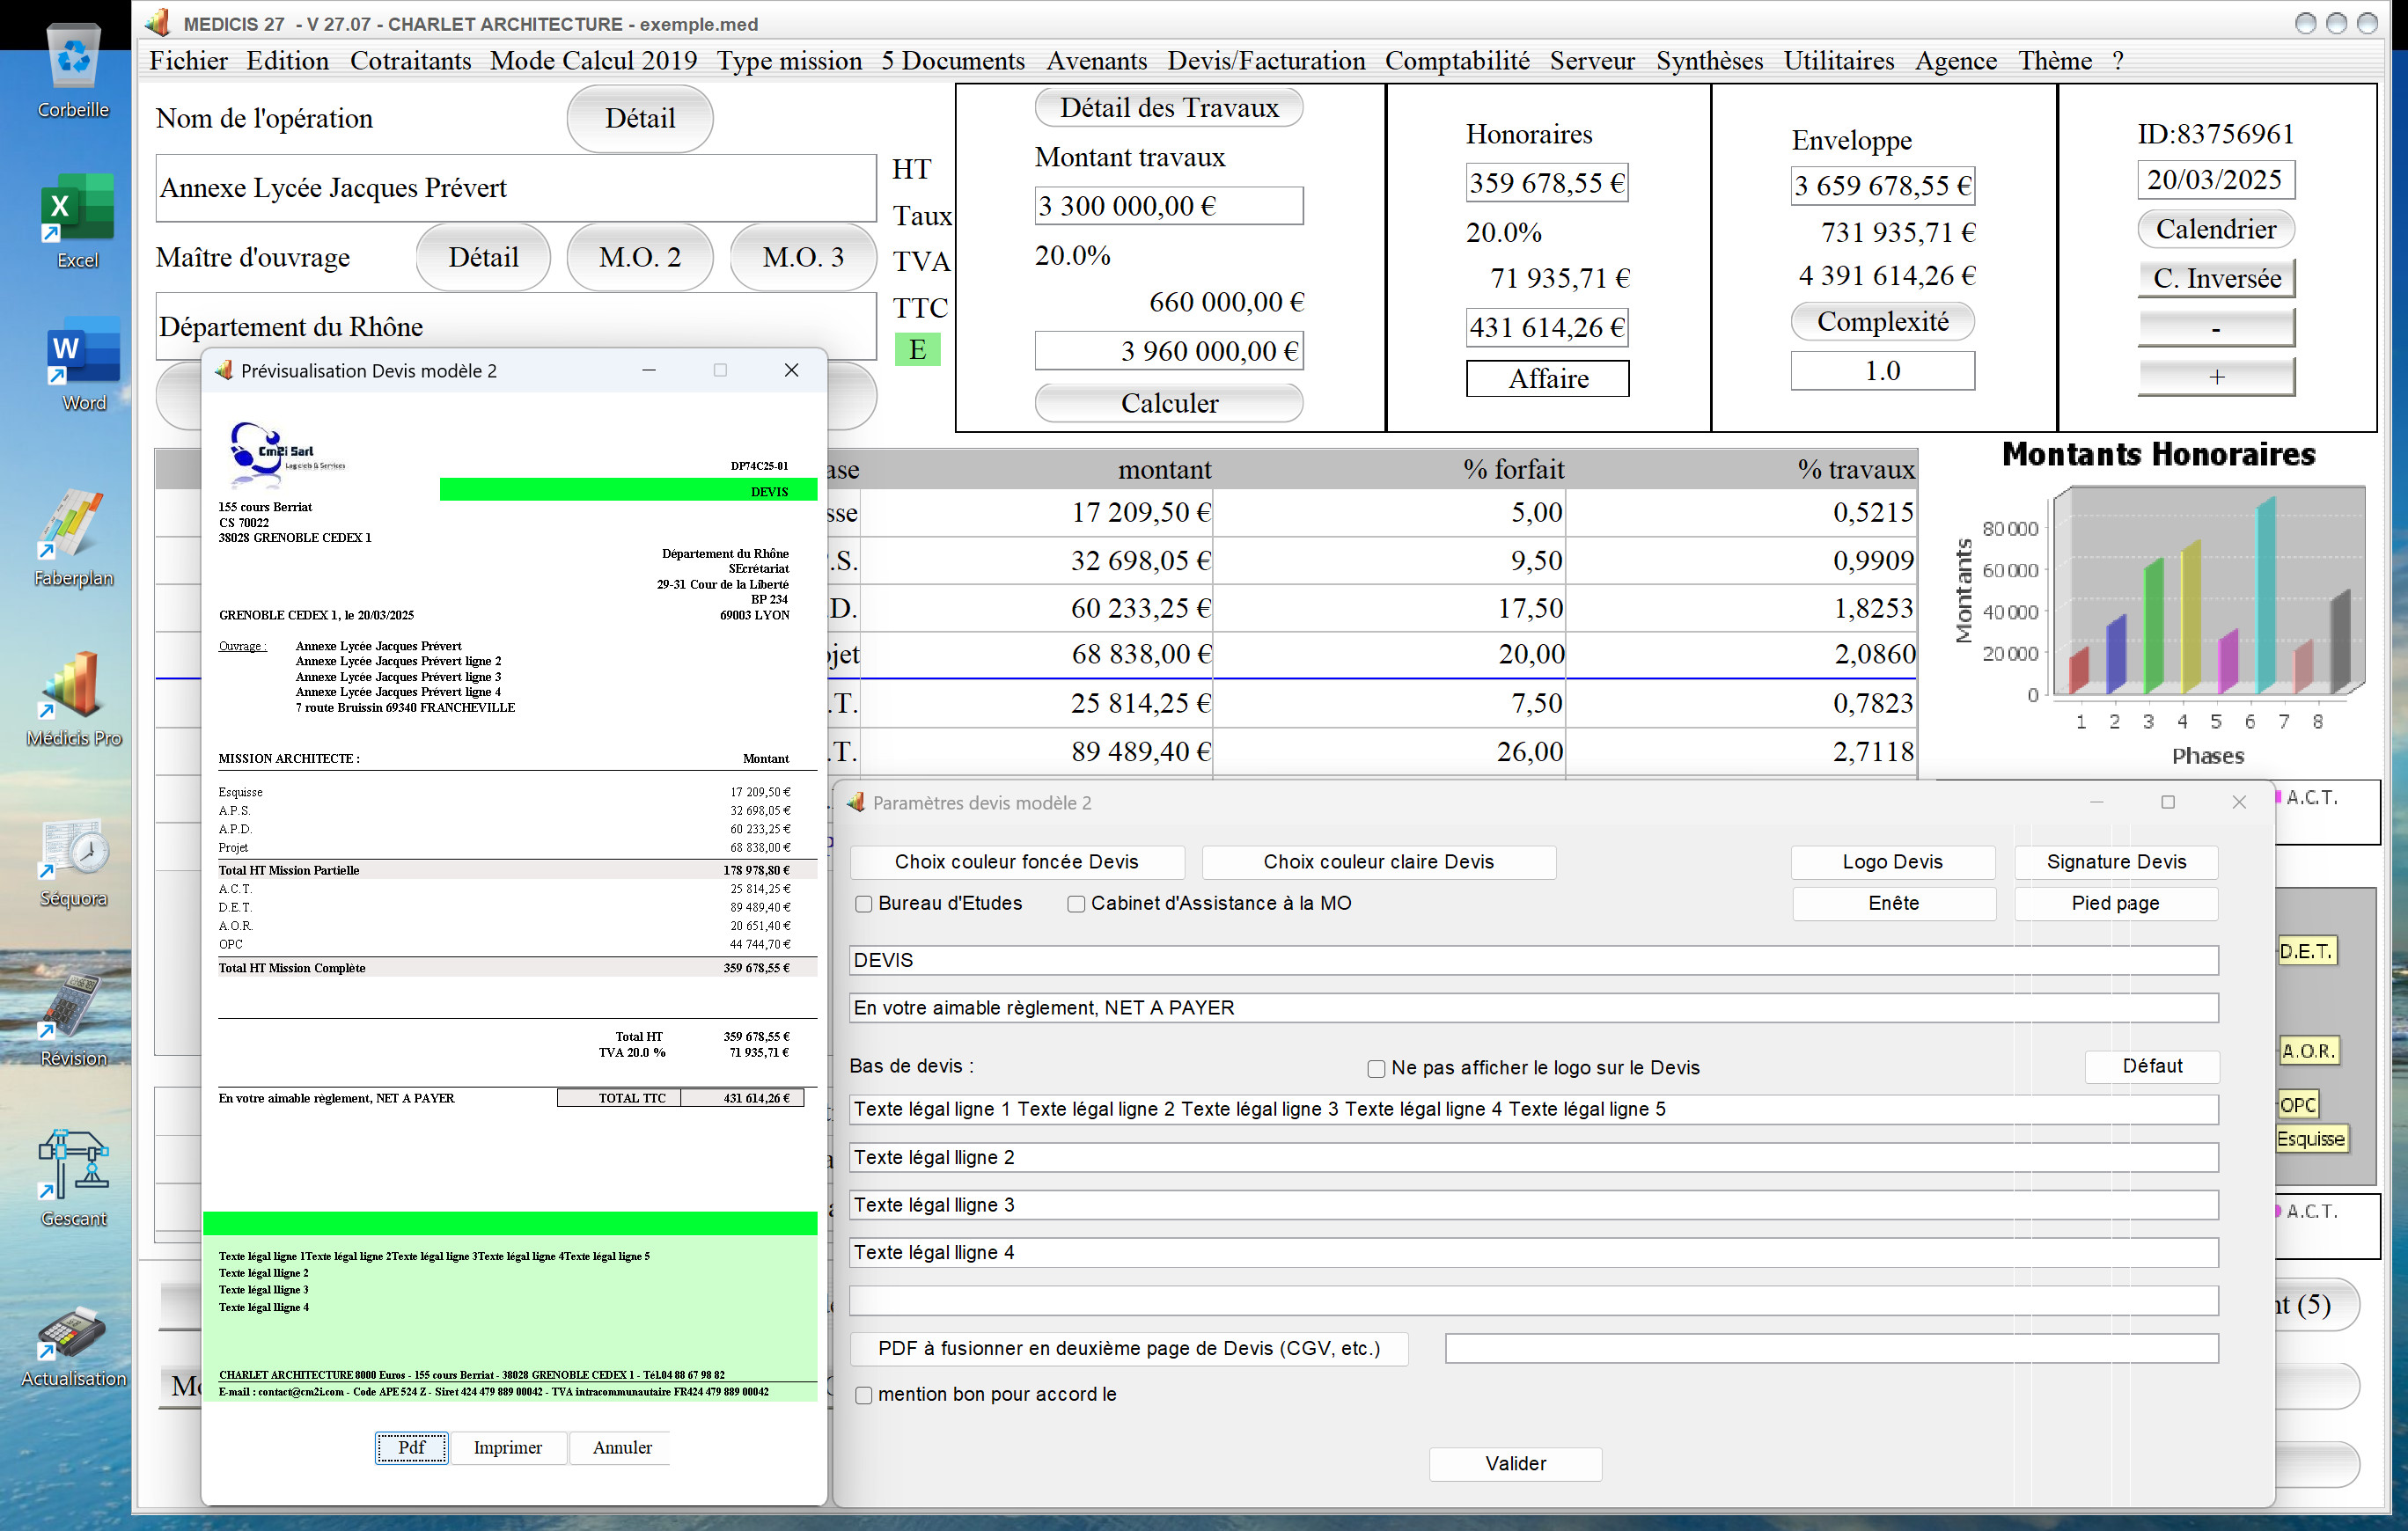Open the Thème menu
Viewport: 2408px width, 1531px height.
pos(2054,61)
